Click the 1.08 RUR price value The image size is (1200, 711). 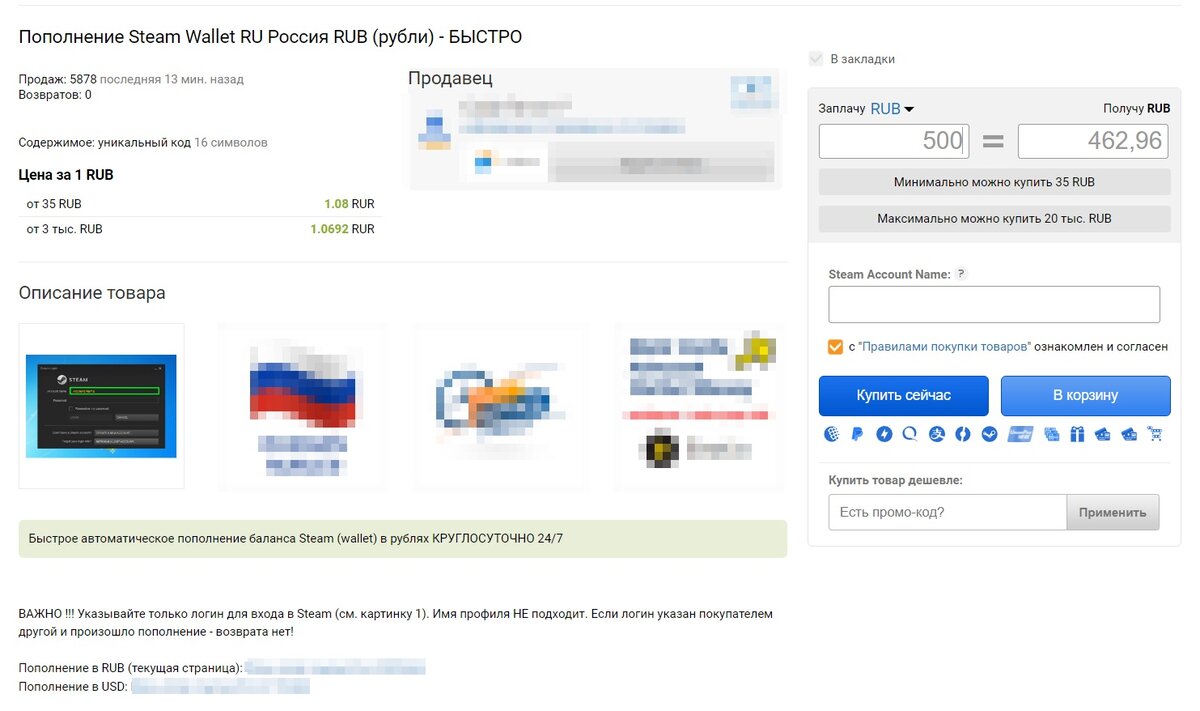click(x=349, y=204)
